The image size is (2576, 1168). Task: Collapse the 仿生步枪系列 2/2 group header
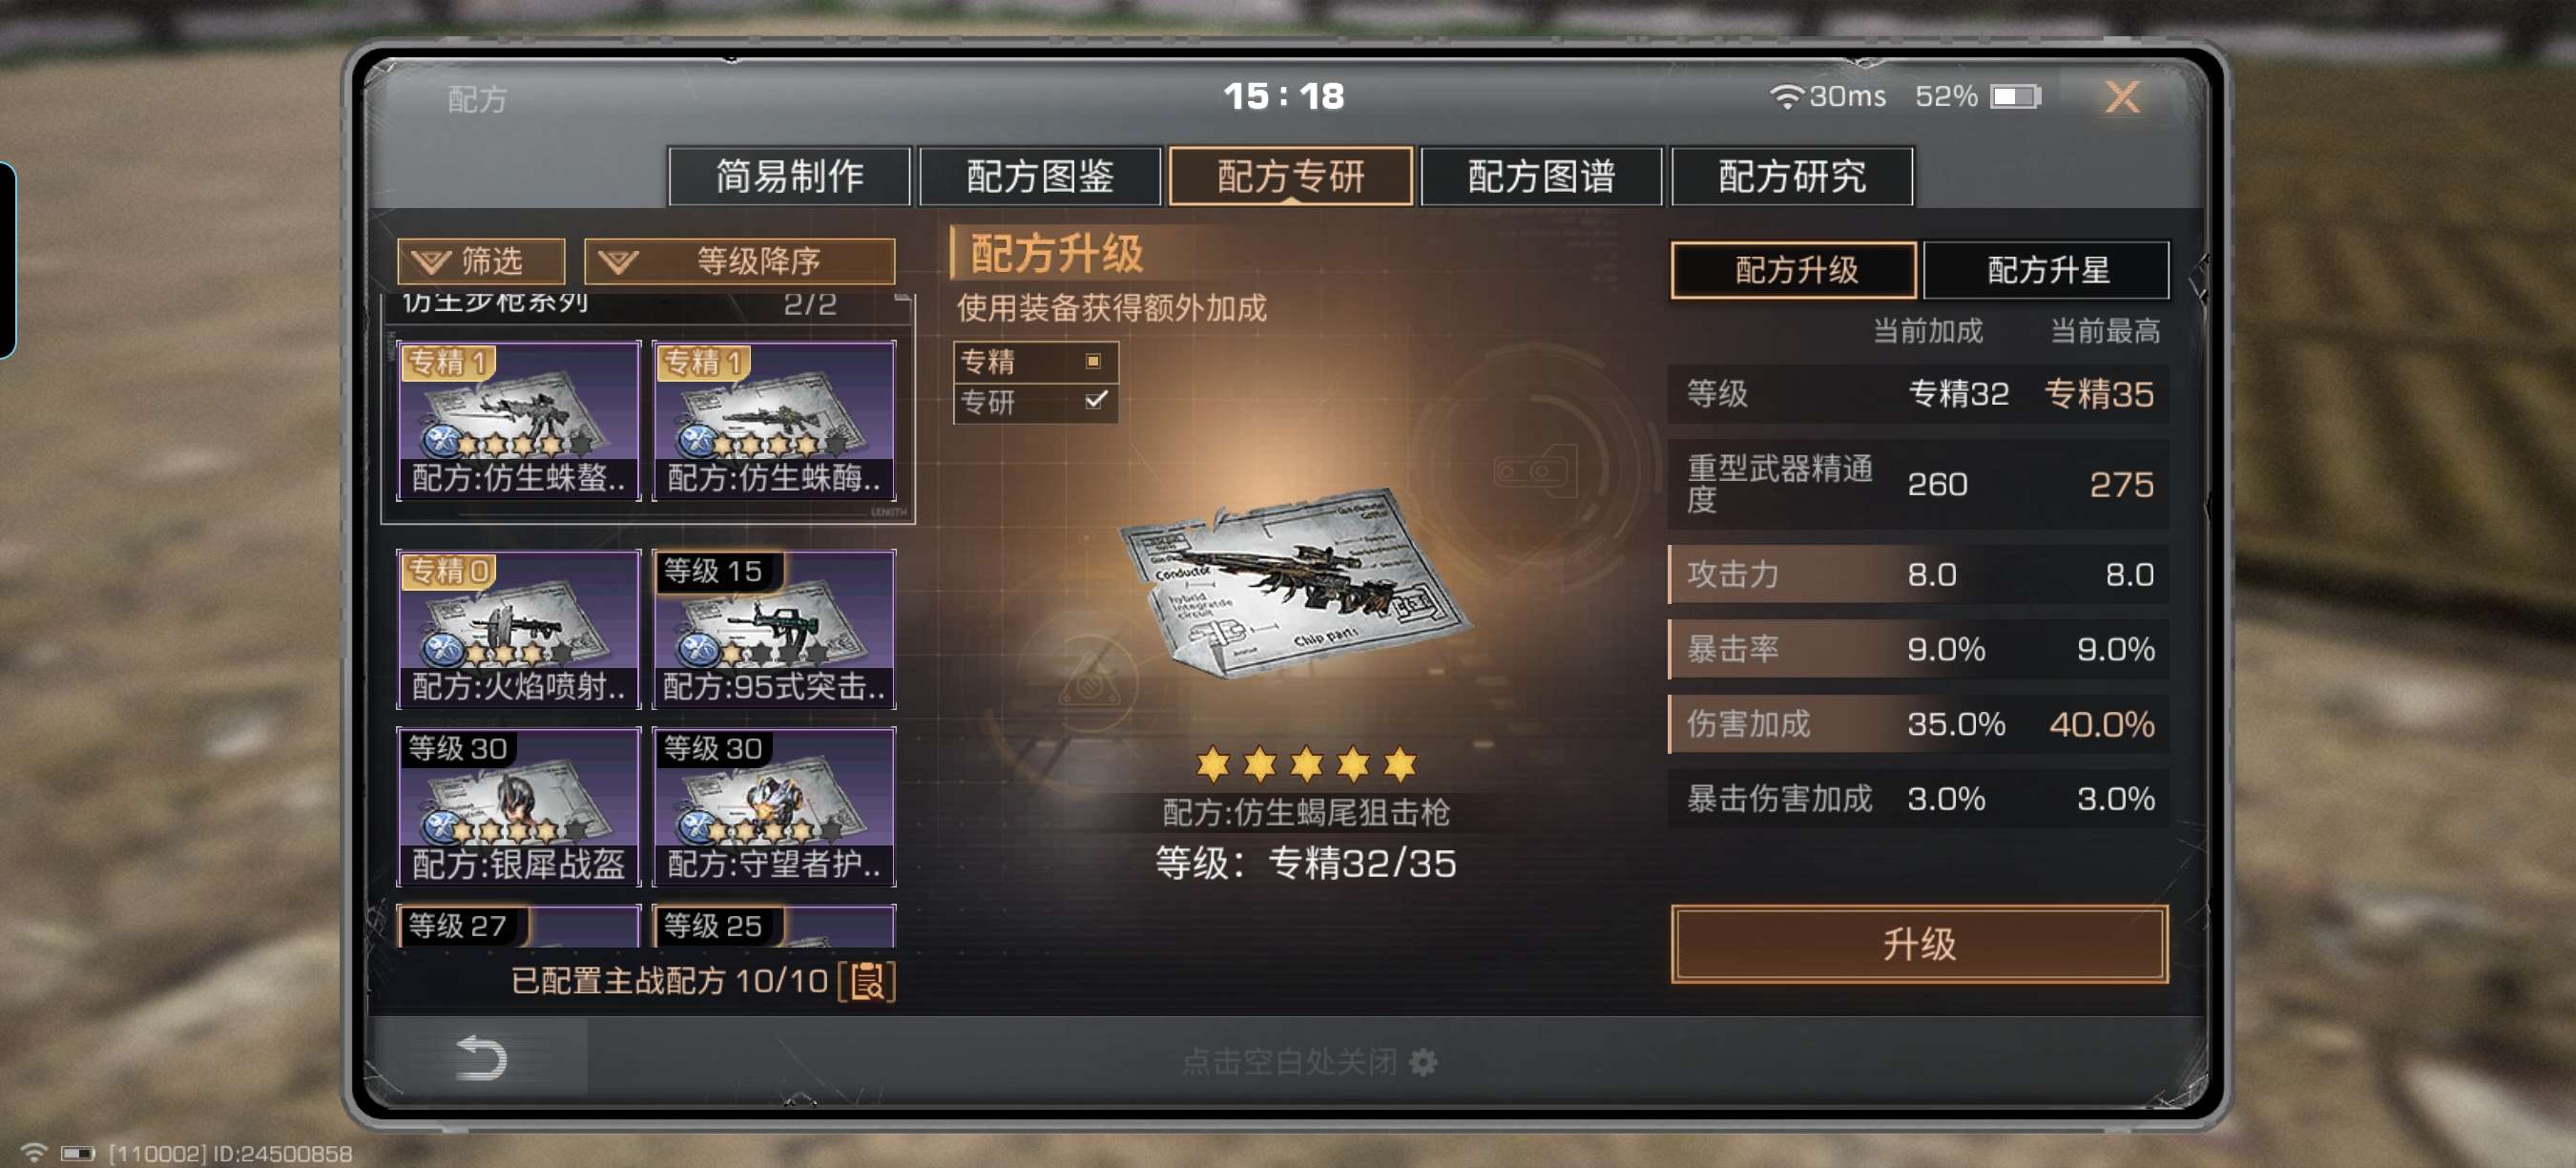pos(647,303)
